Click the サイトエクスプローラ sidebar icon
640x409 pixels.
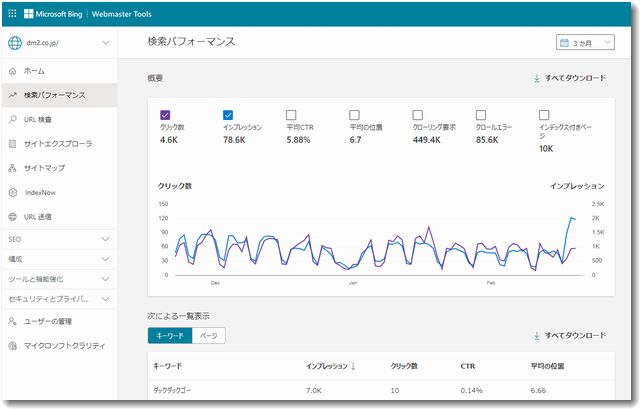click(12, 144)
